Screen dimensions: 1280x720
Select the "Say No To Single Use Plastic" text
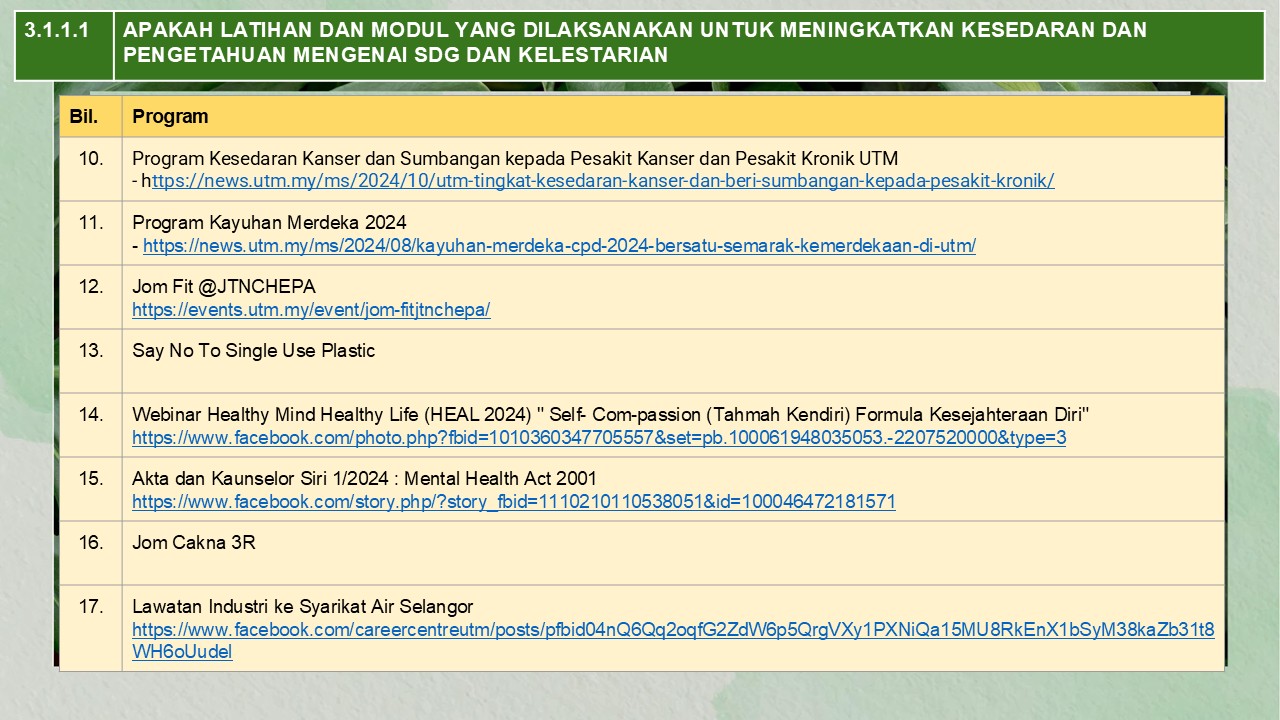[x=254, y=351]
